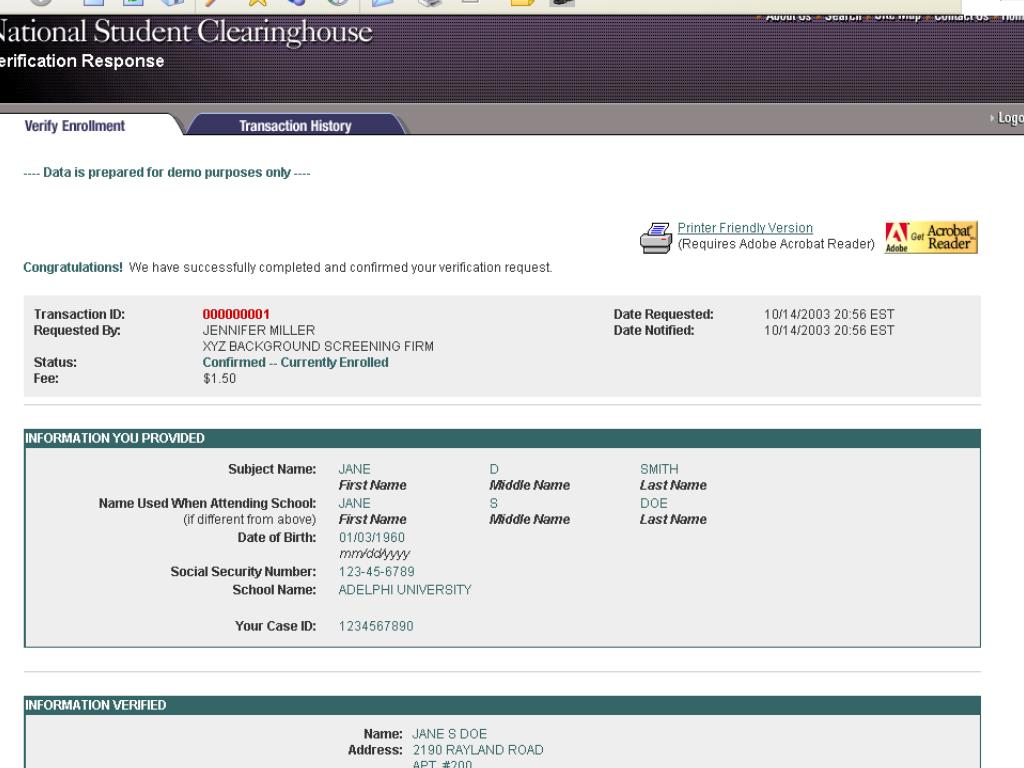Click the 'Data is prepared for demo purposes only' notice
Screen dimensions: 1024x768
pos(167,172)
